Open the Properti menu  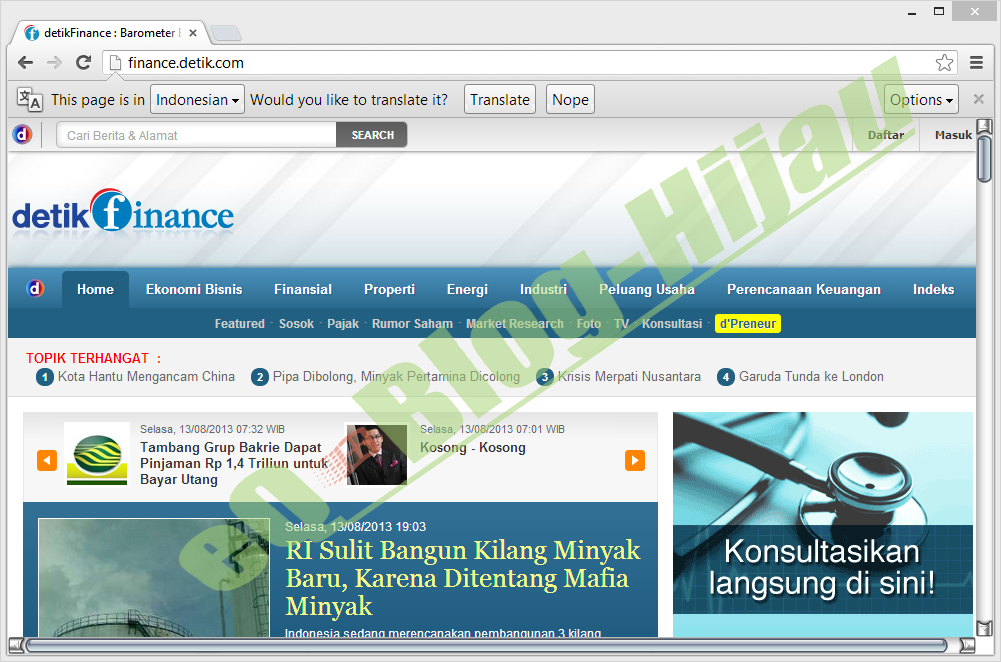click(389, 289)
